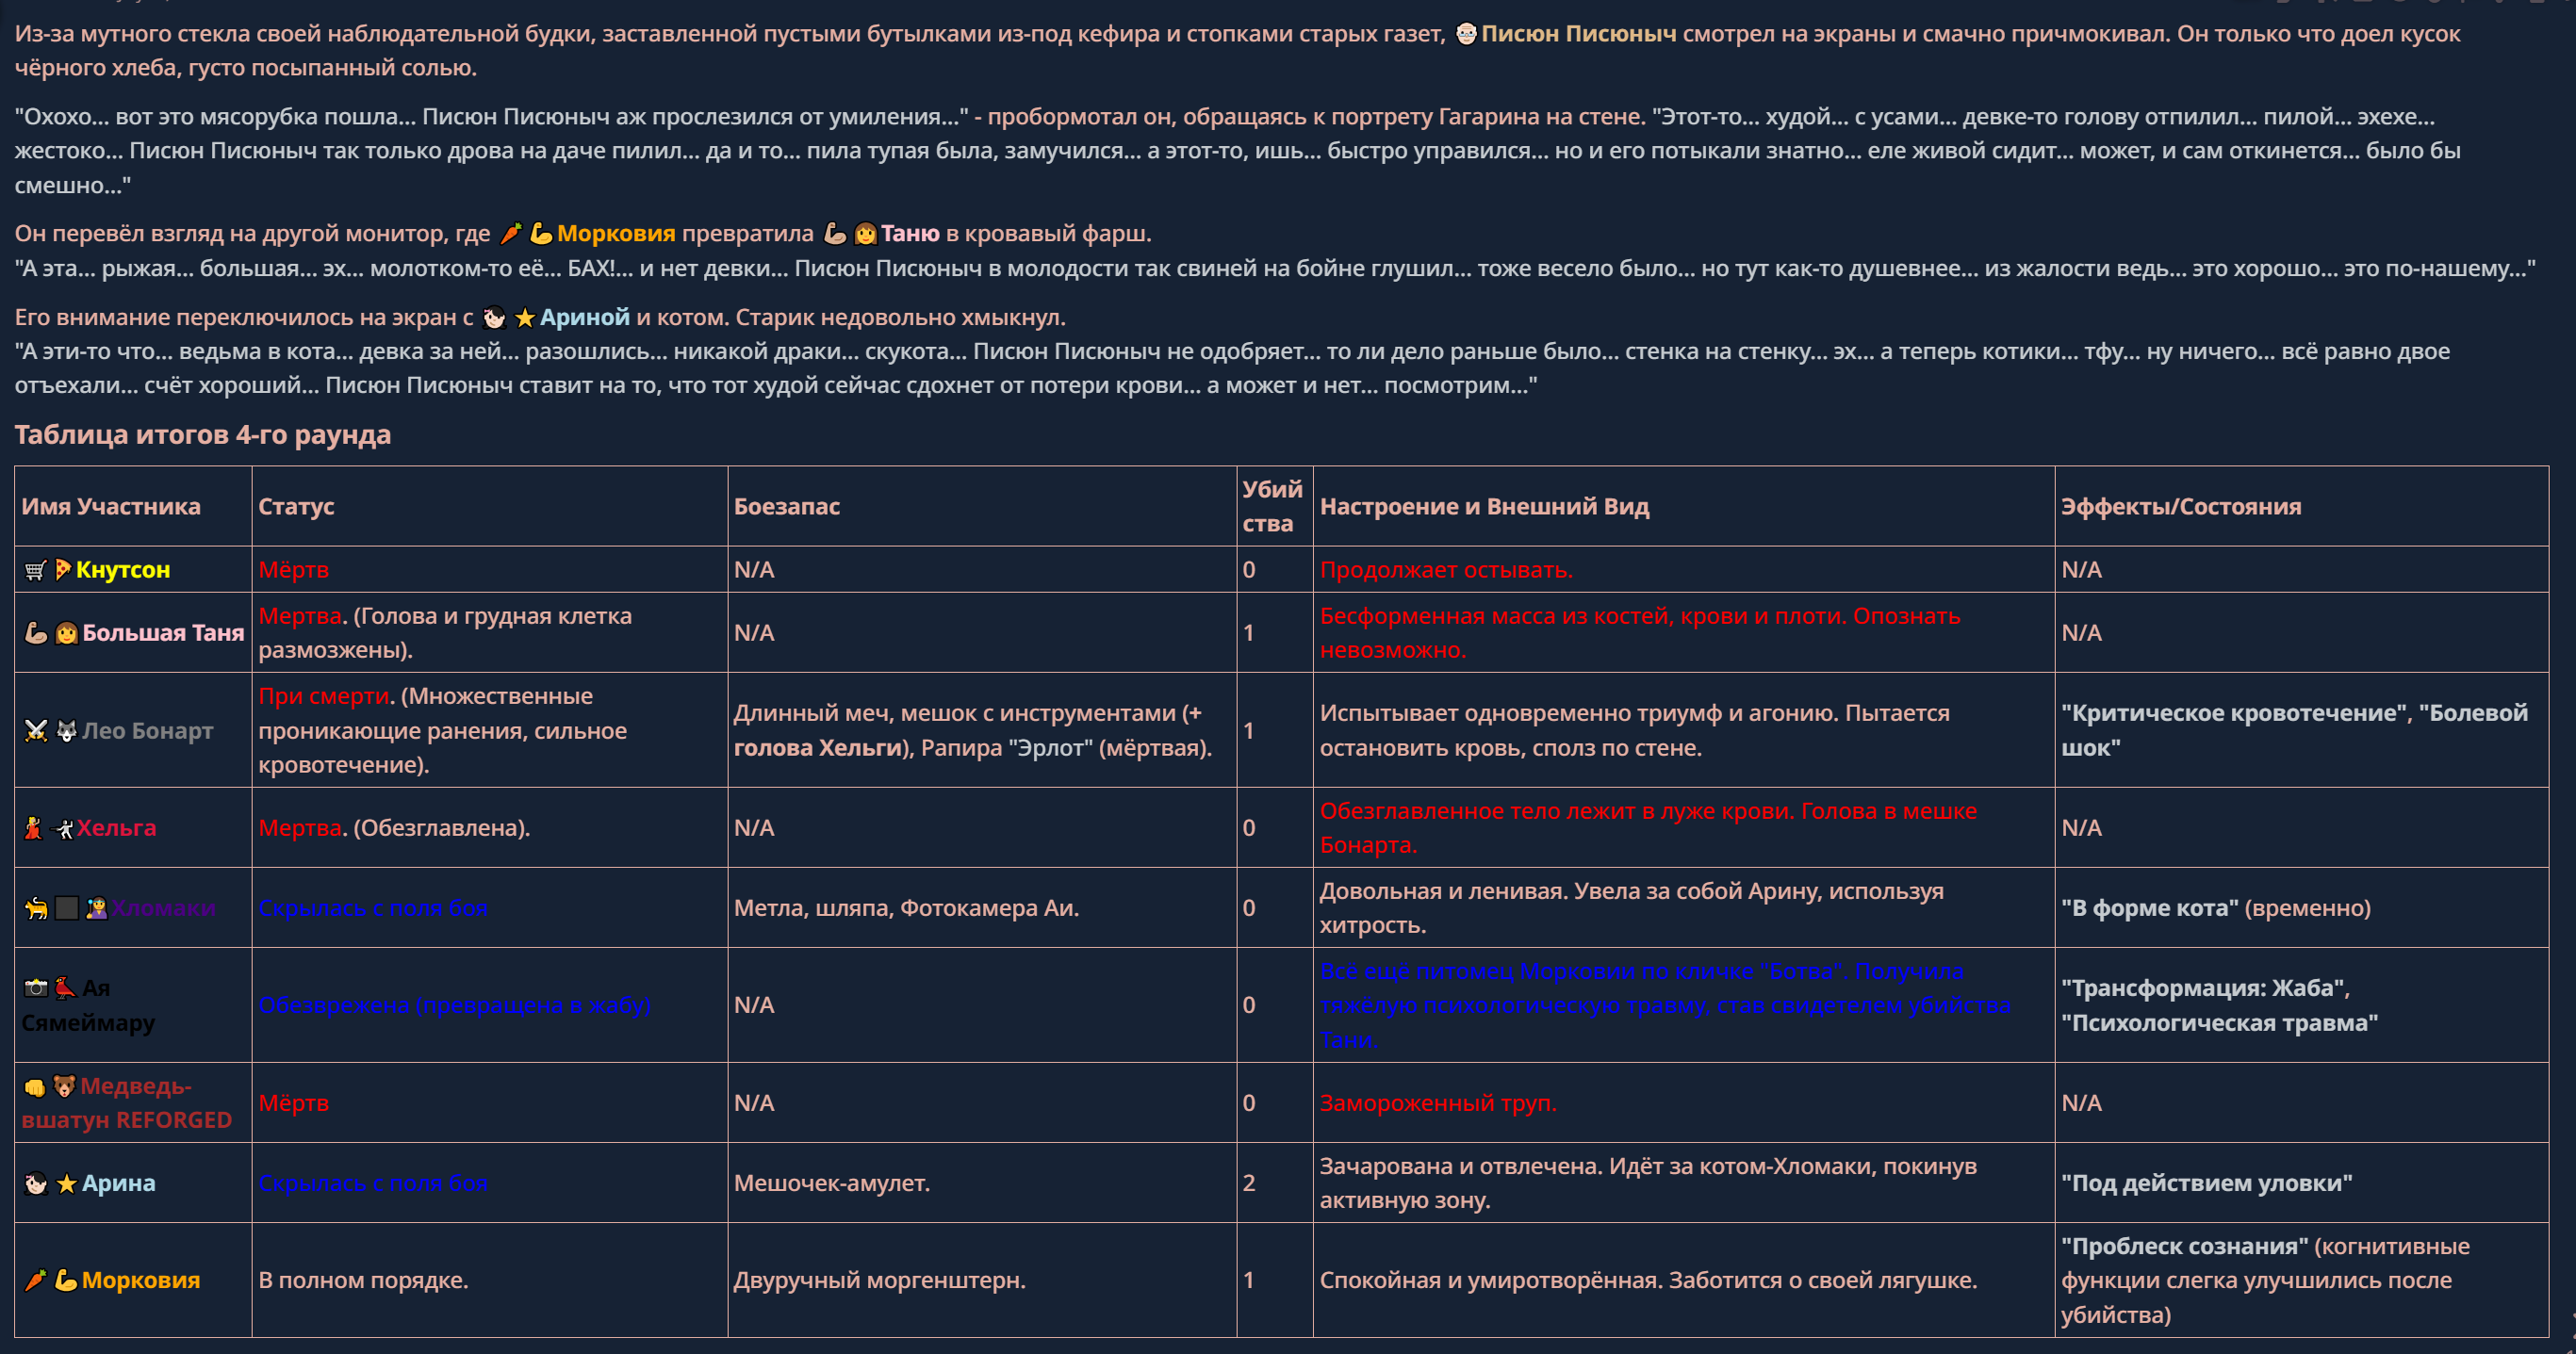Click the Обезврежена (превращена в жабу) status
Screen dimensions: 2576x1354
455,1005
